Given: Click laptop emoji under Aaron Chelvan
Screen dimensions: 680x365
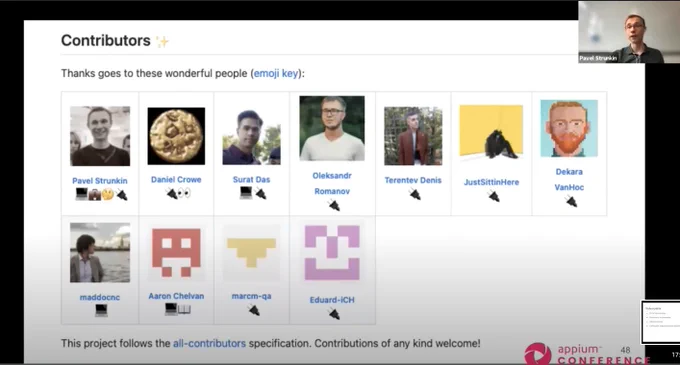Looking at the screenshot, I should (171, 309).
